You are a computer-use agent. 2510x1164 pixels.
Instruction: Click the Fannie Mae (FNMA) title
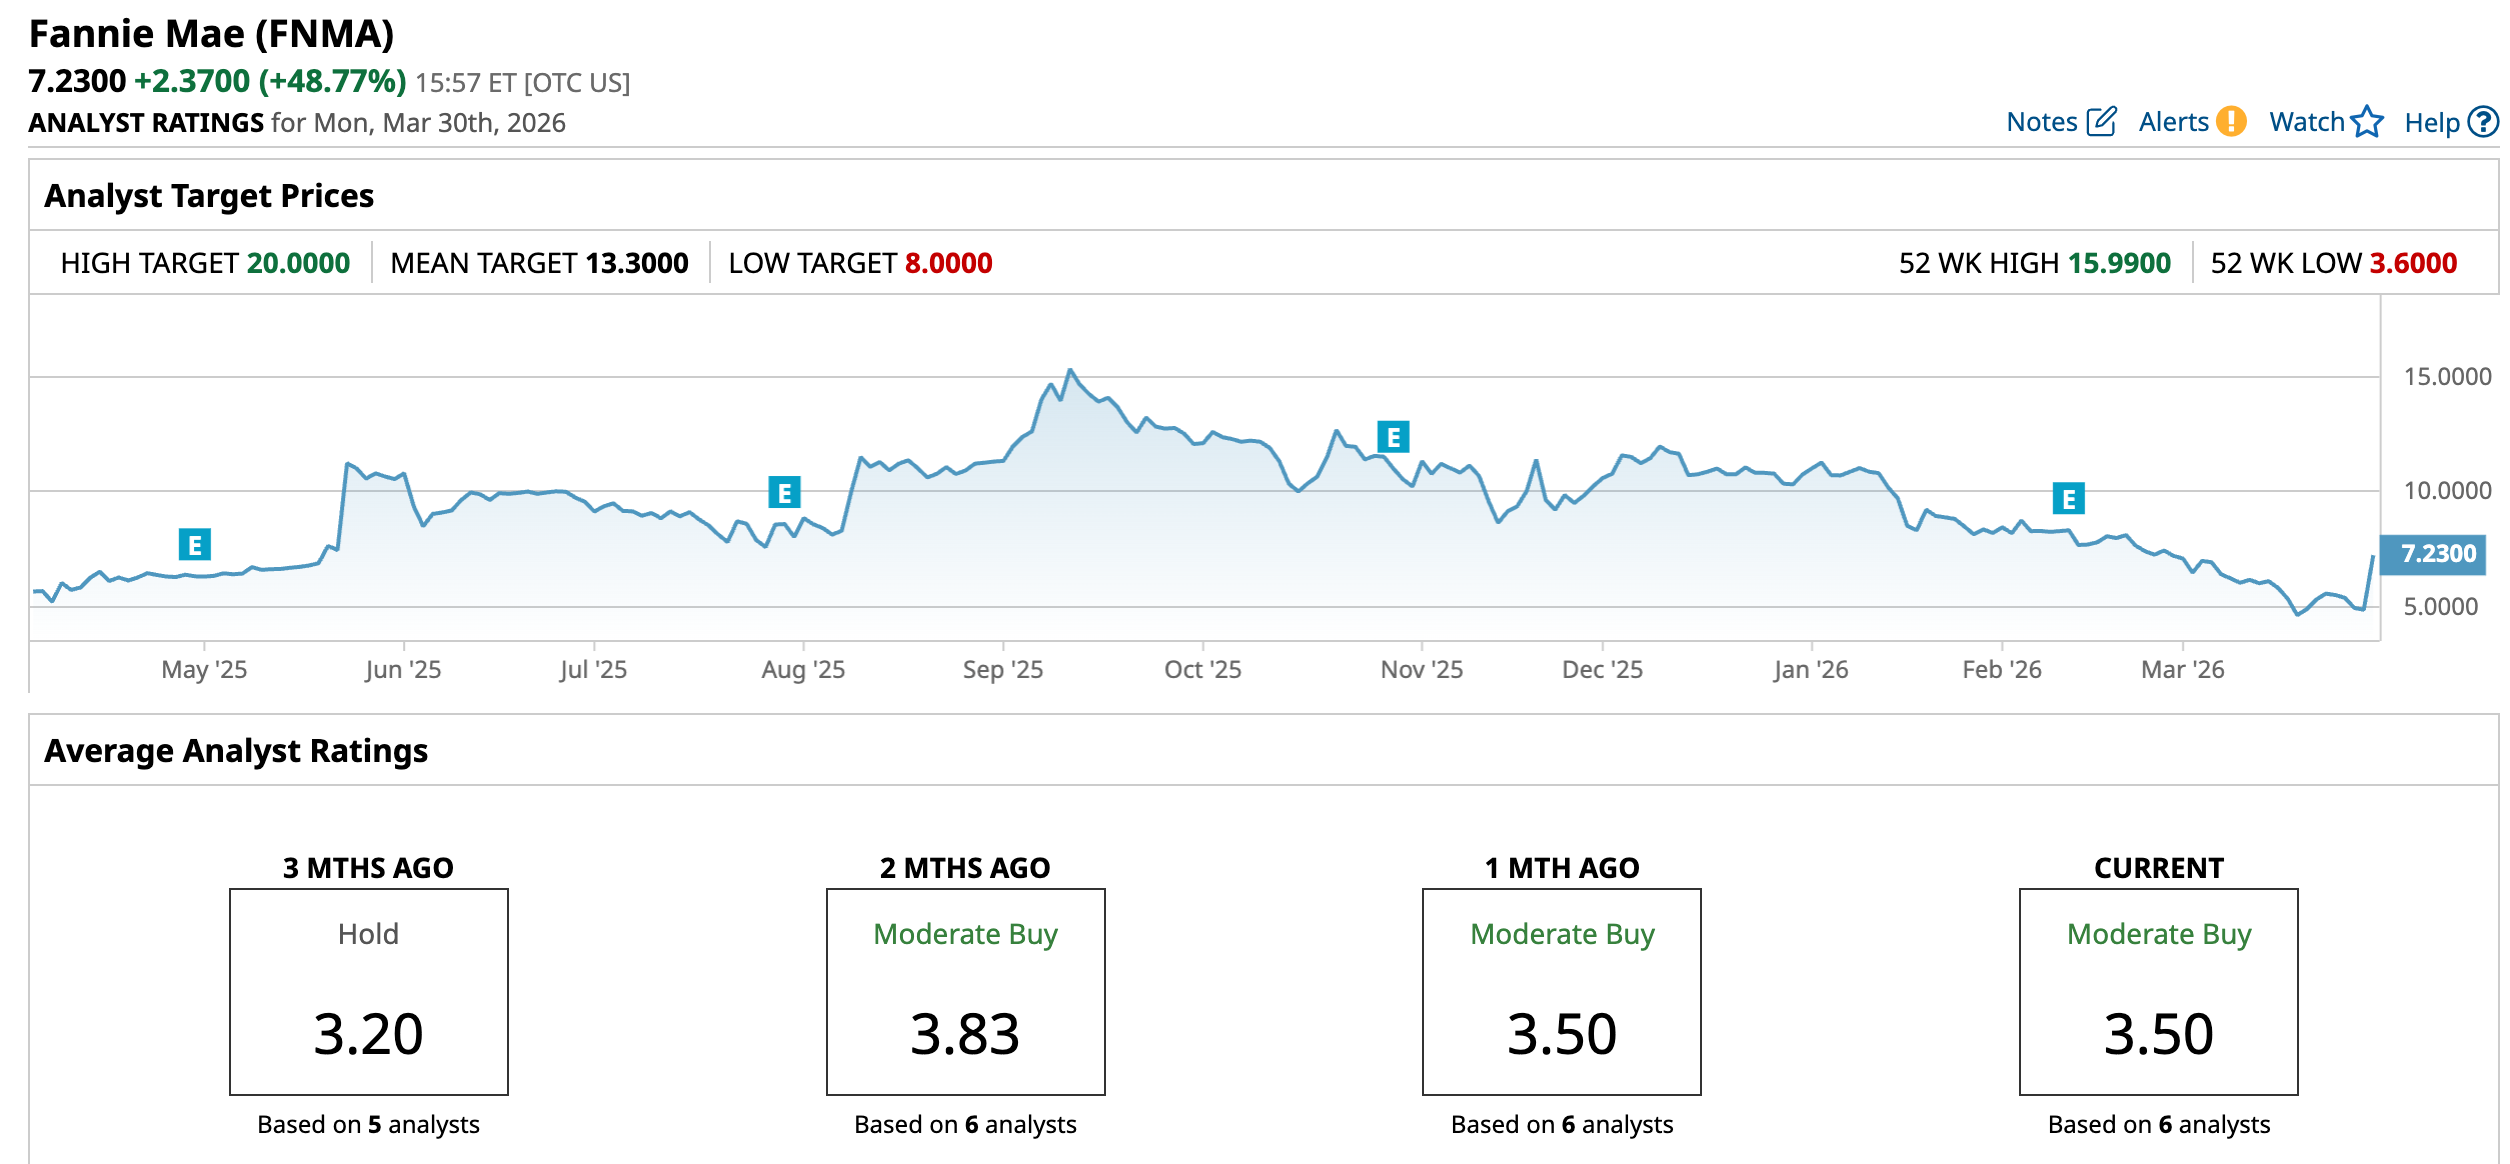click(x=211, y=34)
